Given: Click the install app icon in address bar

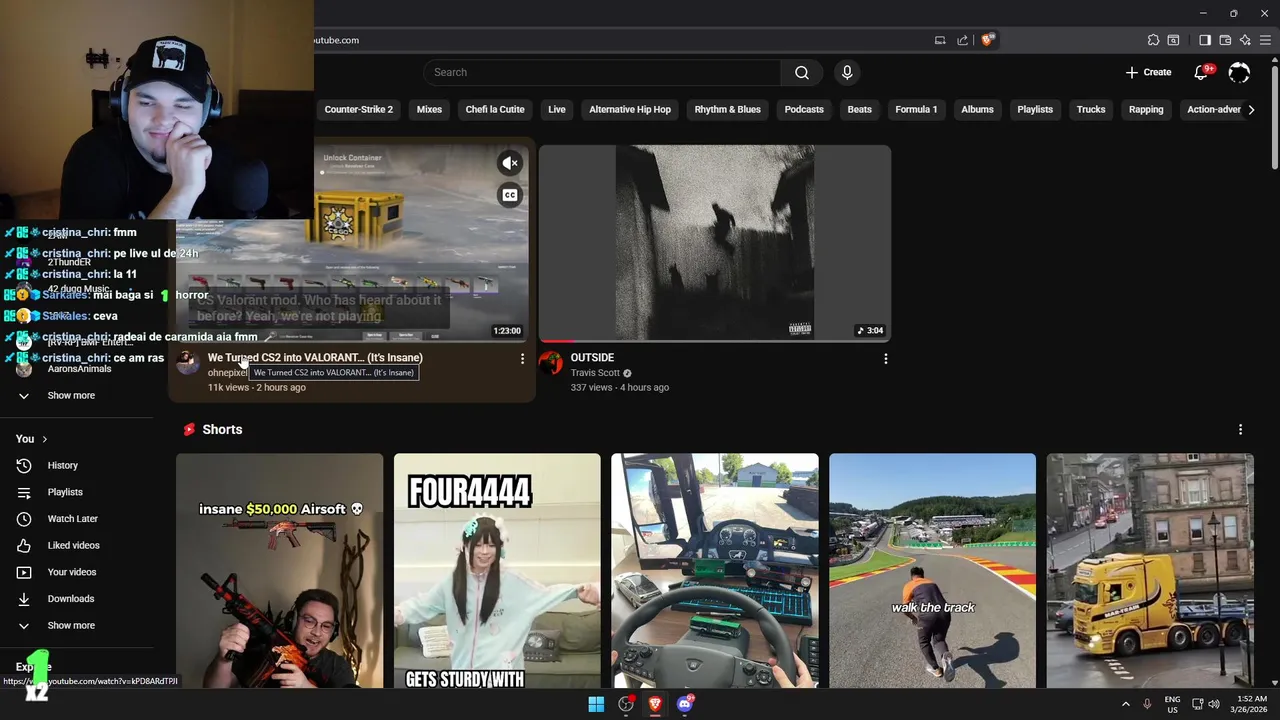Looking at the screenshot, I should click(x=940, y=40).
